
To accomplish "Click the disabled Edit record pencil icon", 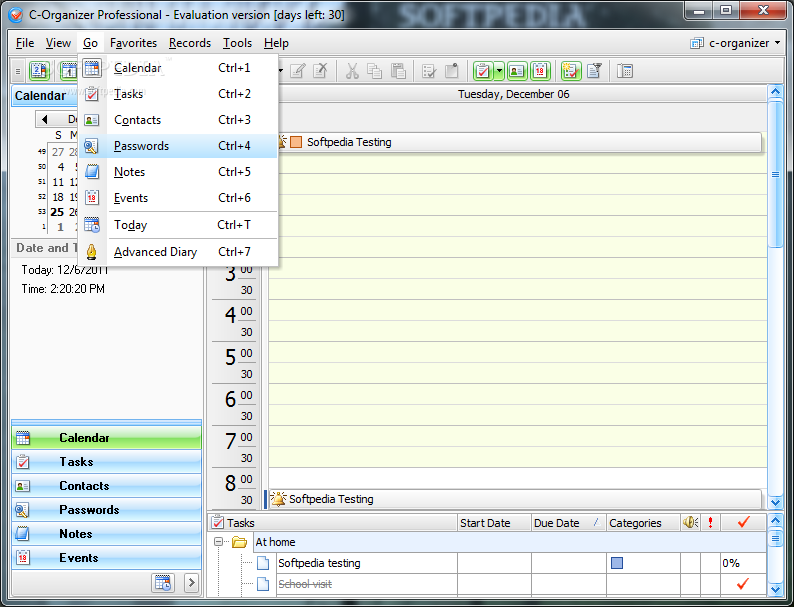I will point(298,71).
